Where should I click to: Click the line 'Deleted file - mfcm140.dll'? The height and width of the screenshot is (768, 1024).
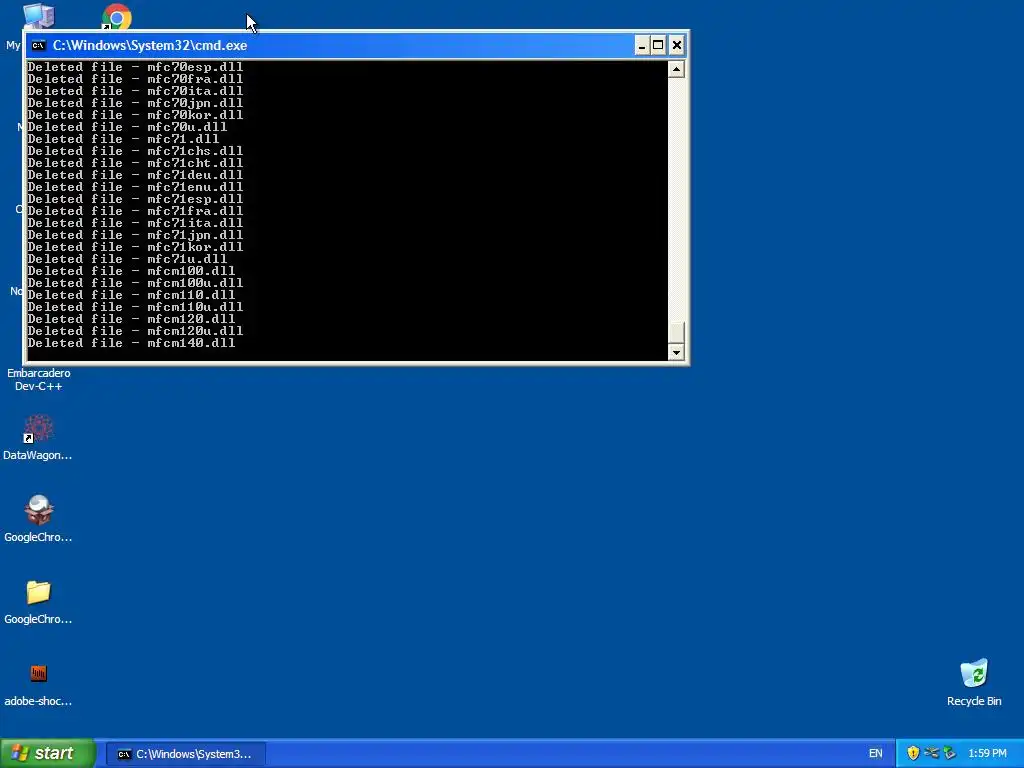point(131,342)
